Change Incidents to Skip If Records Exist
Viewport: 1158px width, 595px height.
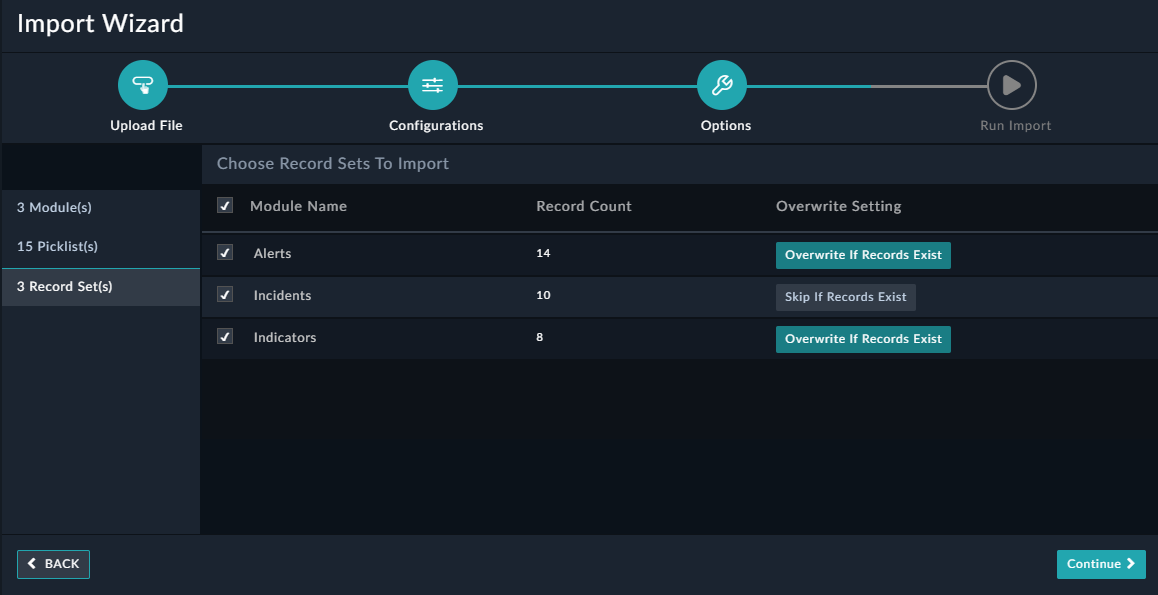(x=845, y=296)
